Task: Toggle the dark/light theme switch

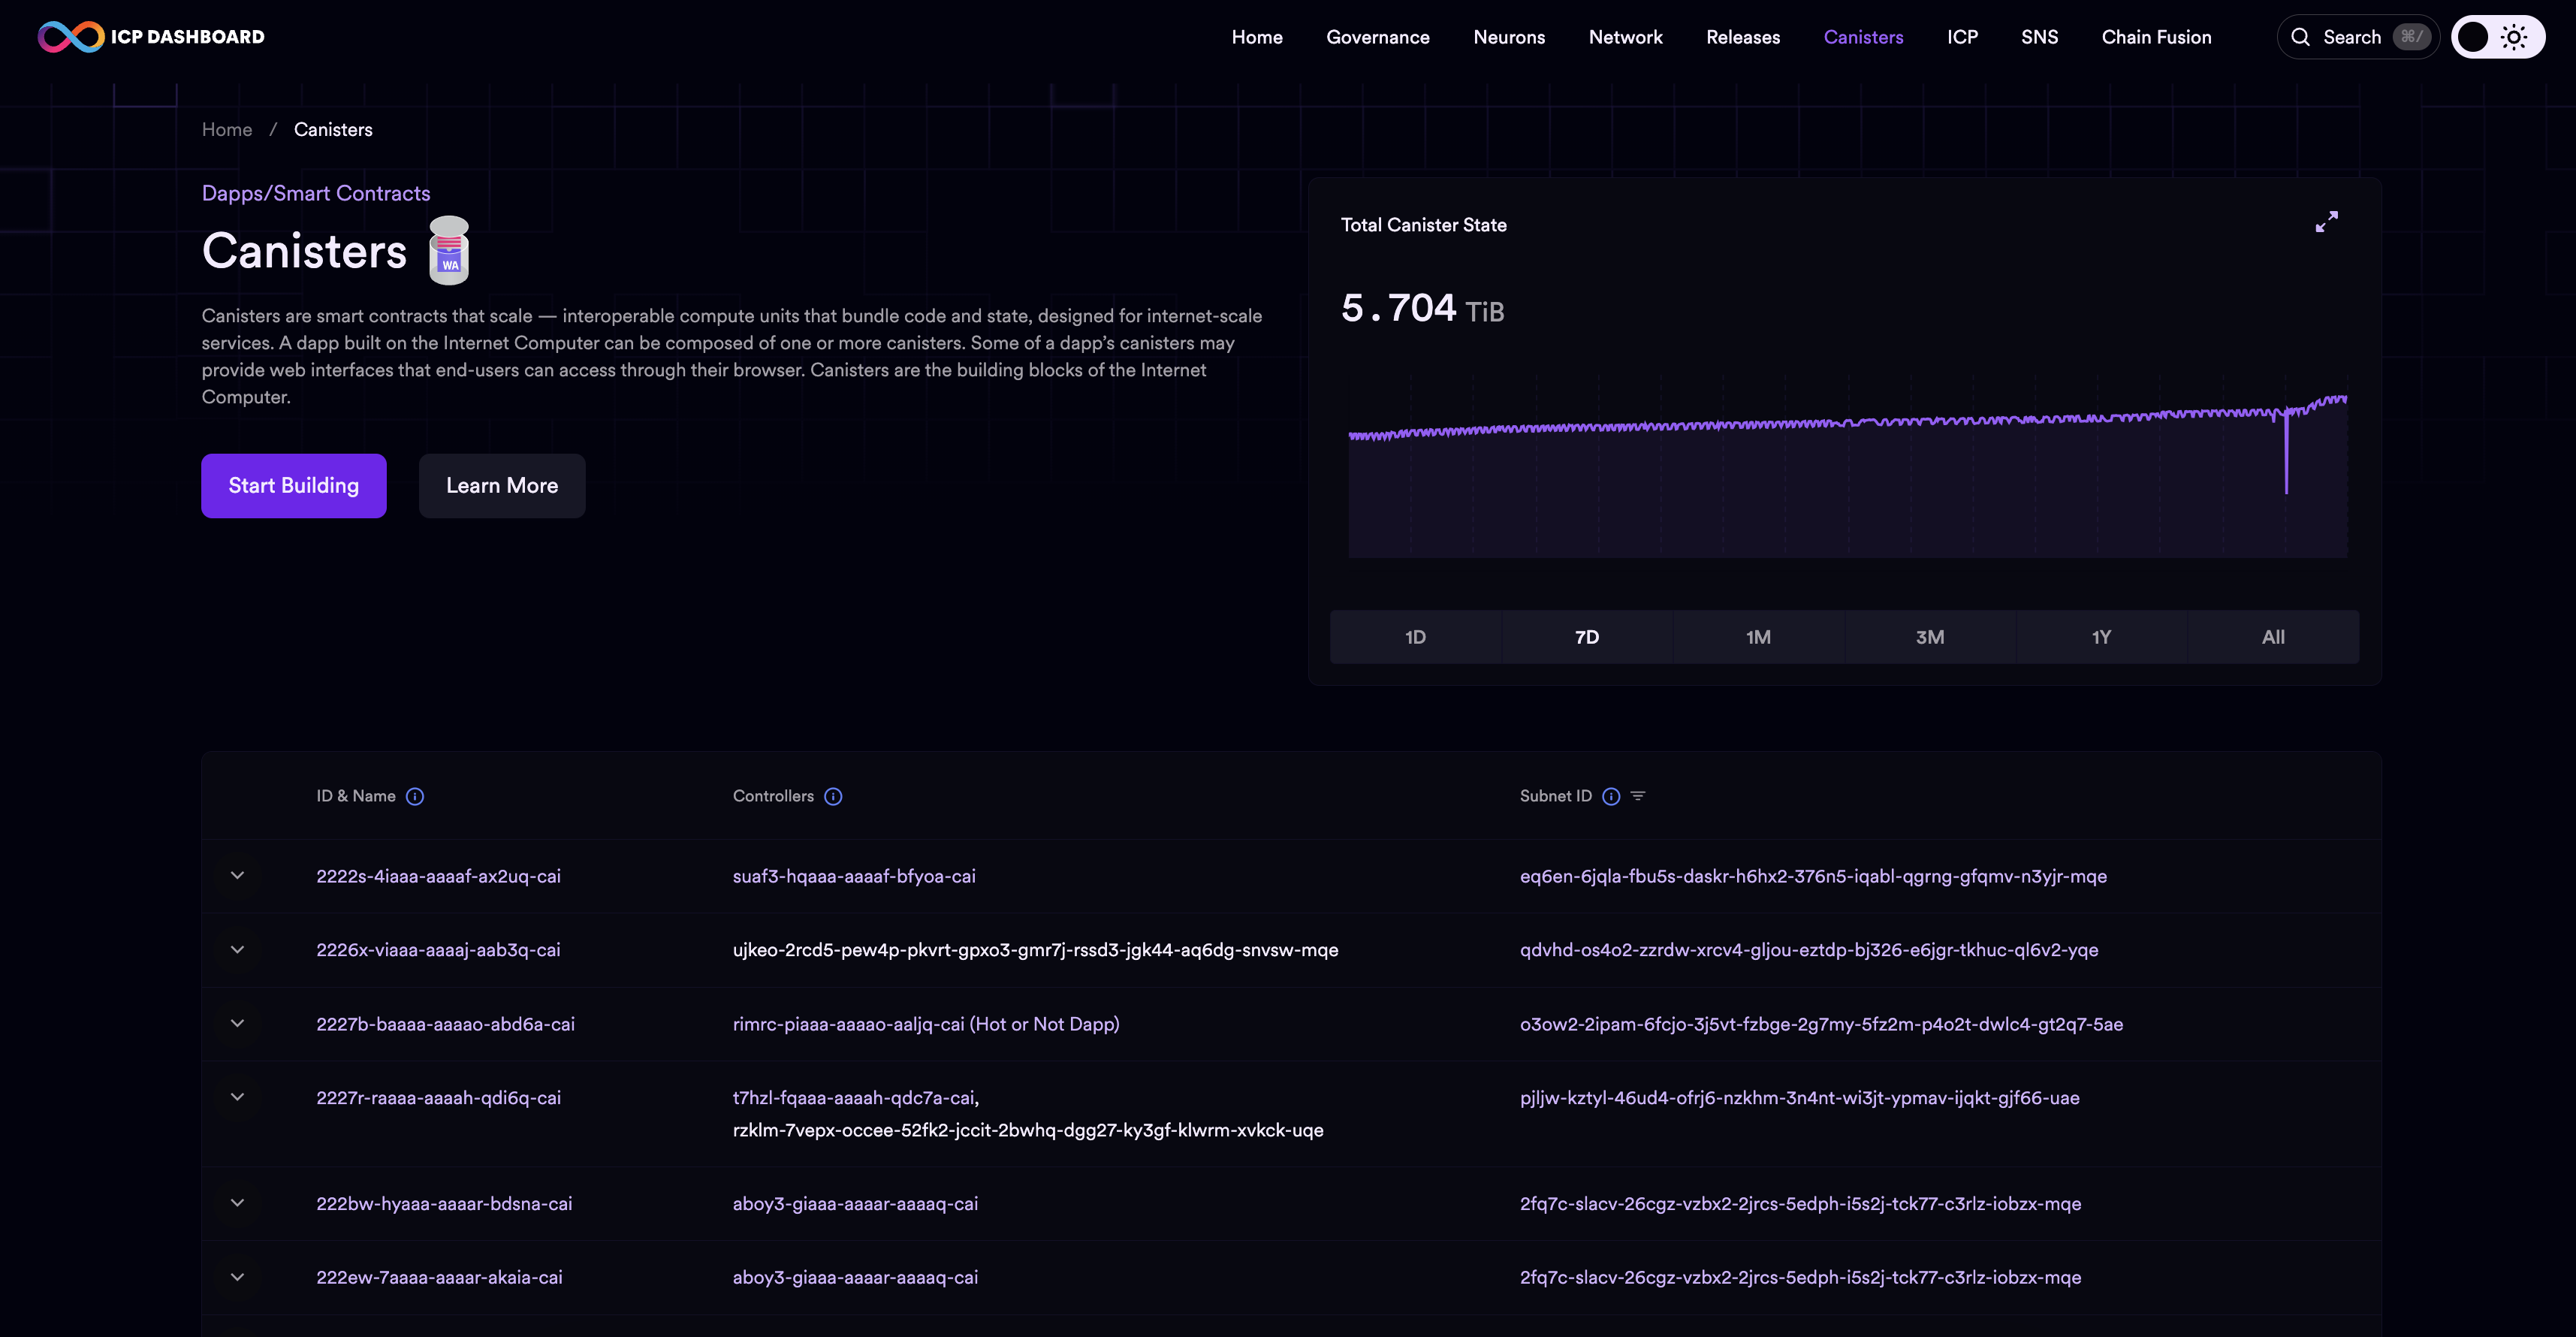Action: pos(2497,37)
